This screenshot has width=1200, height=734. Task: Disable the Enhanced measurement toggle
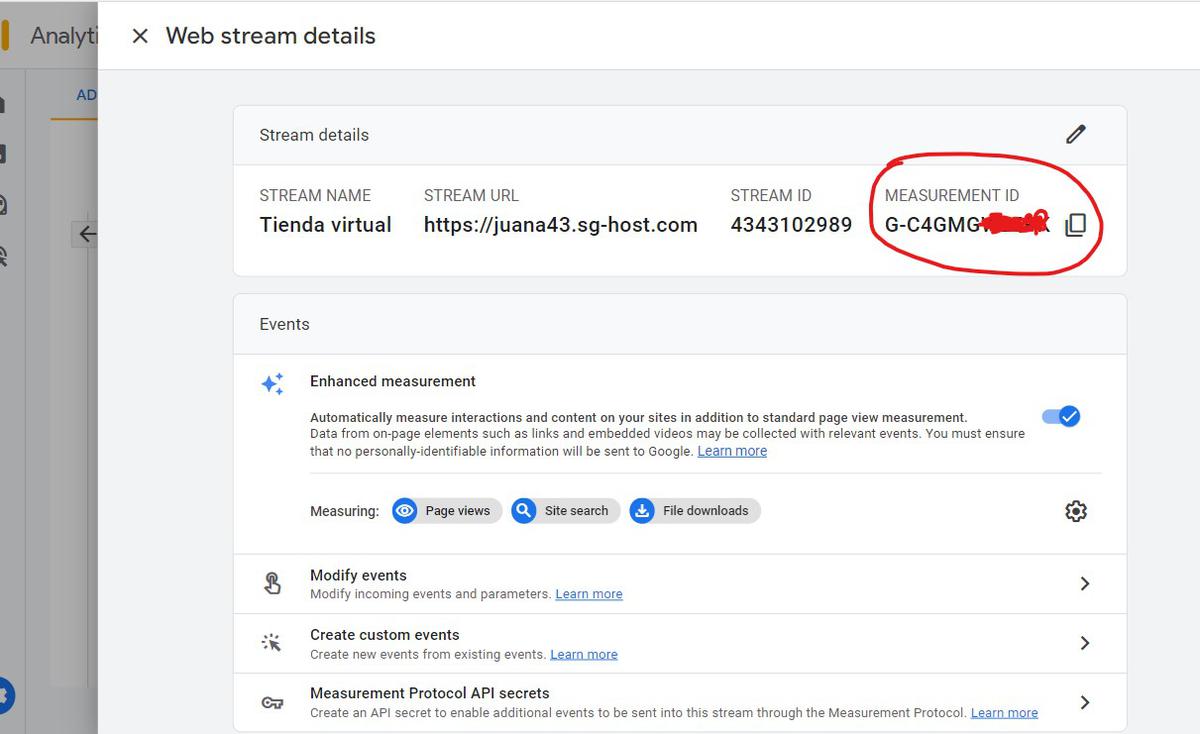tap(1061, 416)
